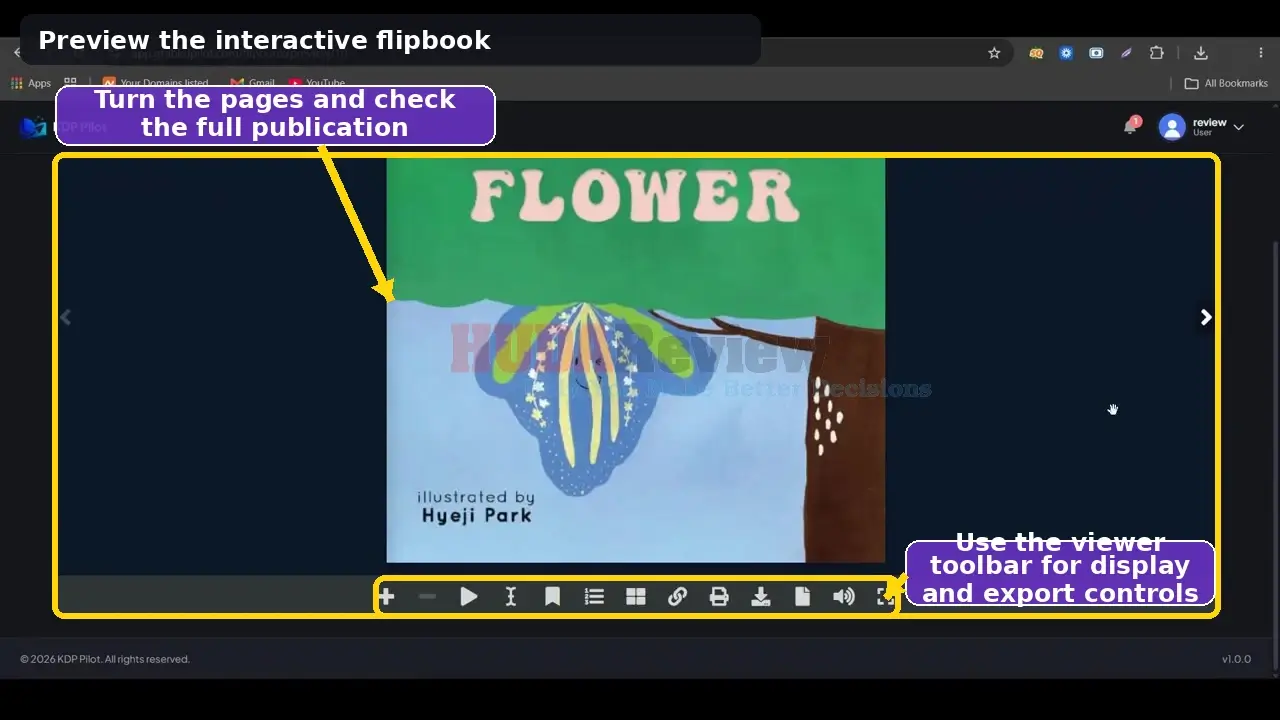
Task: Open notifications bell icon
Action: point(1131,126)
